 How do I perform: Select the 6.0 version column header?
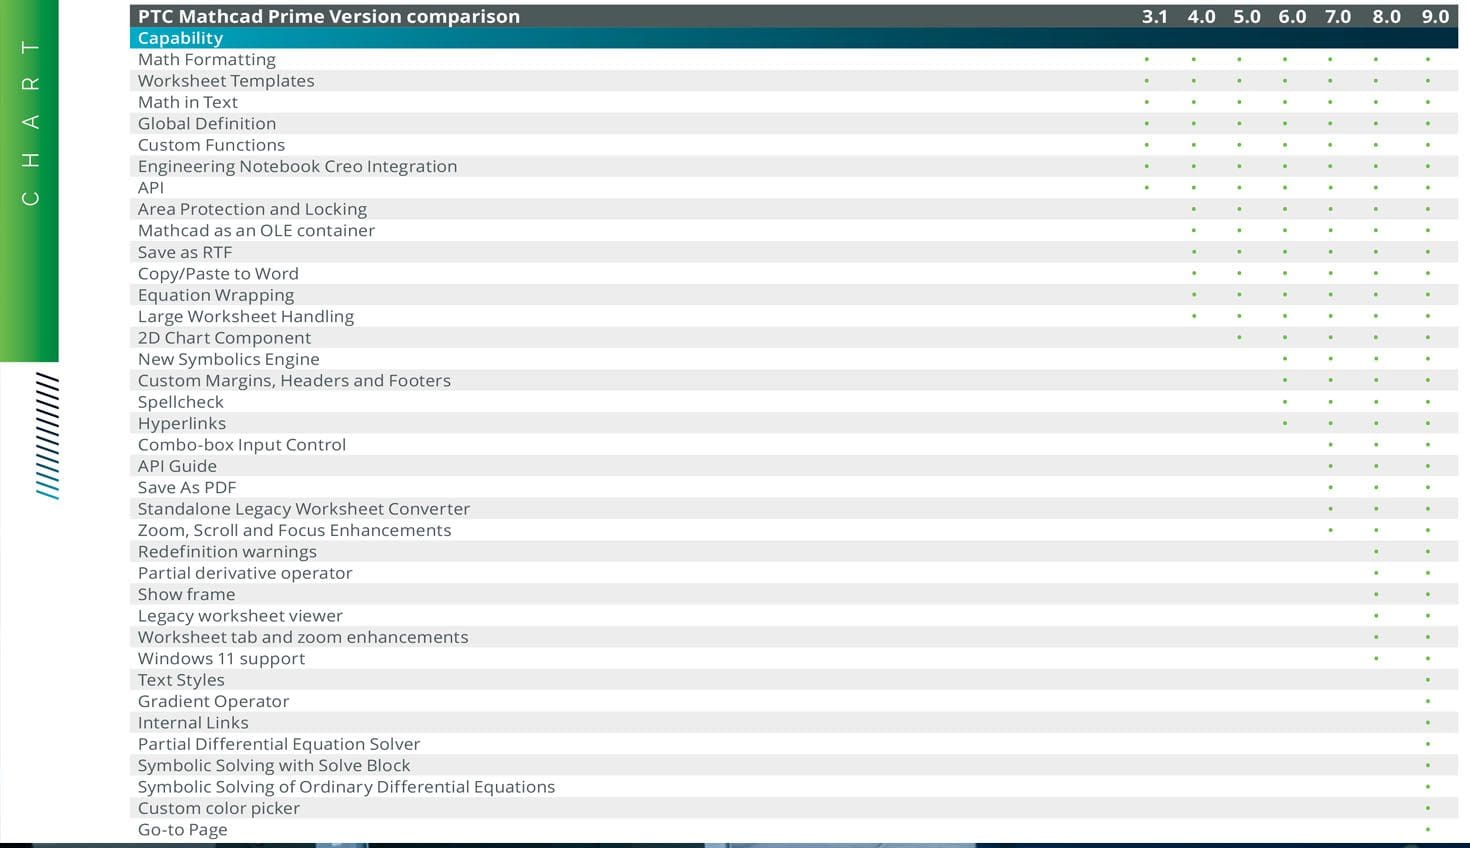pyautogui.click(x=1292, y=16)
